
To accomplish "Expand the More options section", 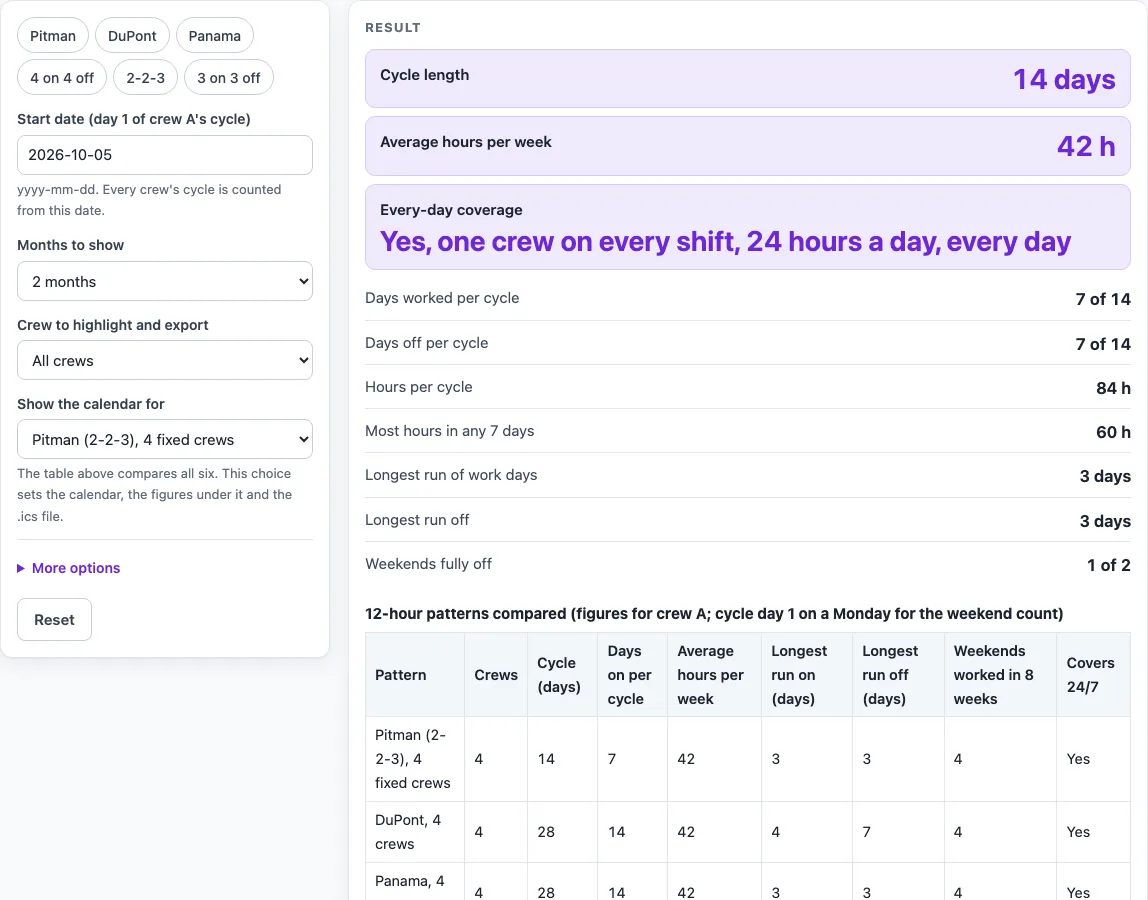I will point(69,568).
